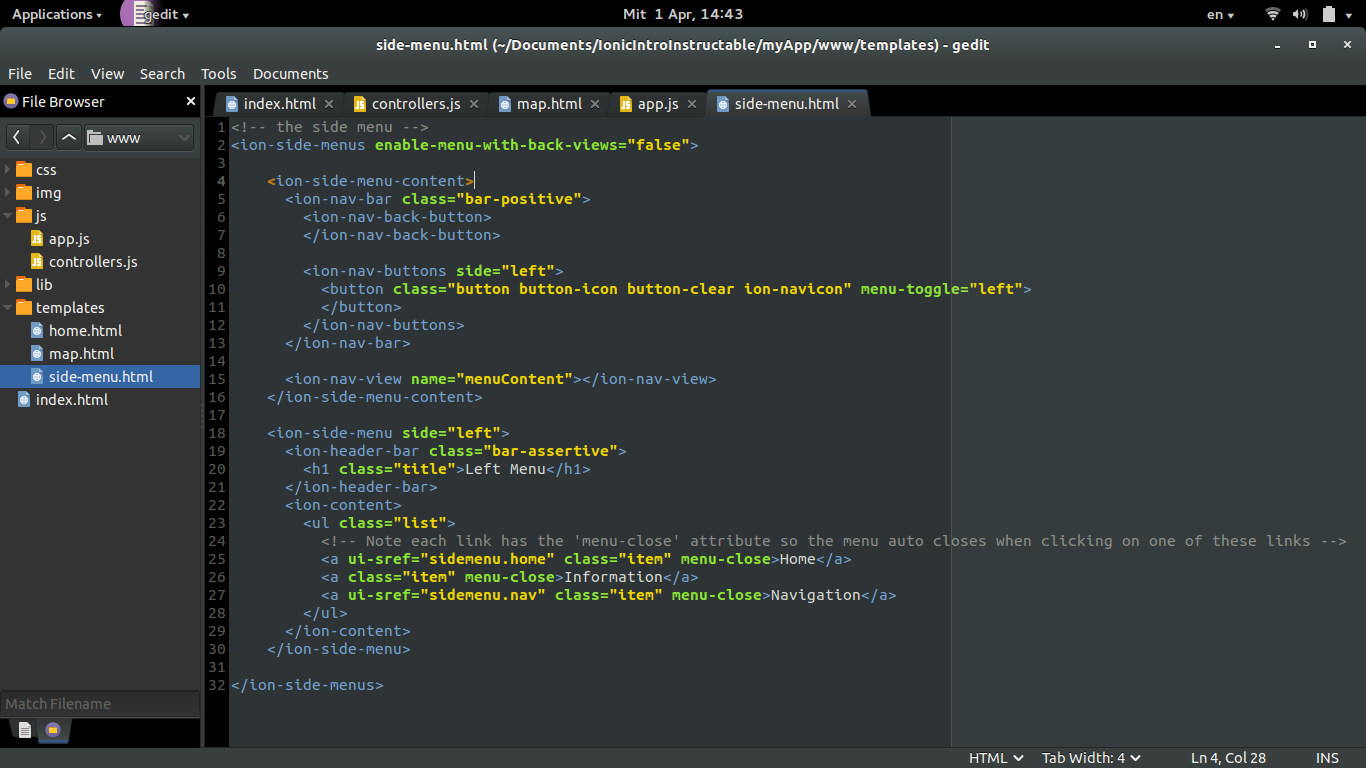Open the Applications menu
1366x768 pixels.
tap(56, 14)
